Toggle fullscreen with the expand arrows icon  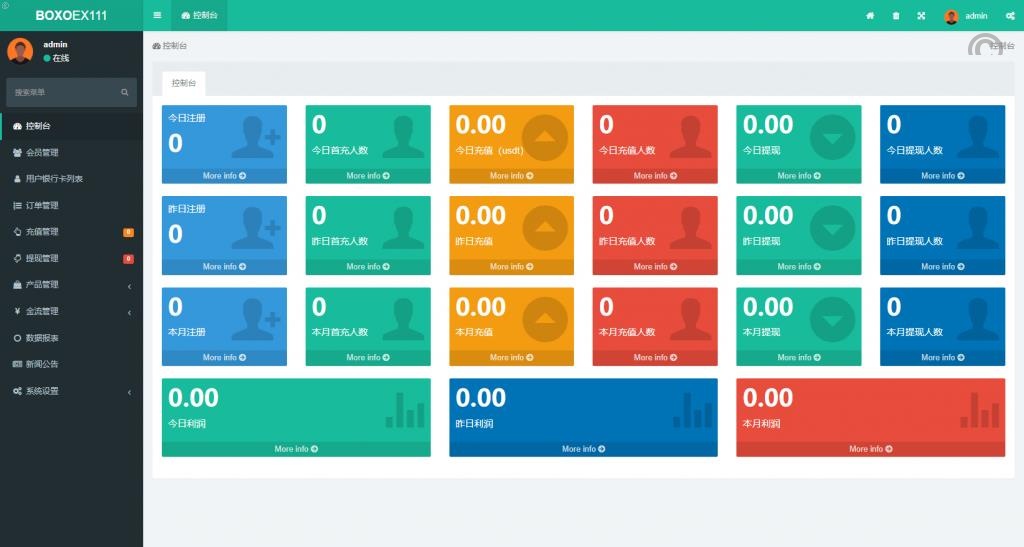click(921, 16)
